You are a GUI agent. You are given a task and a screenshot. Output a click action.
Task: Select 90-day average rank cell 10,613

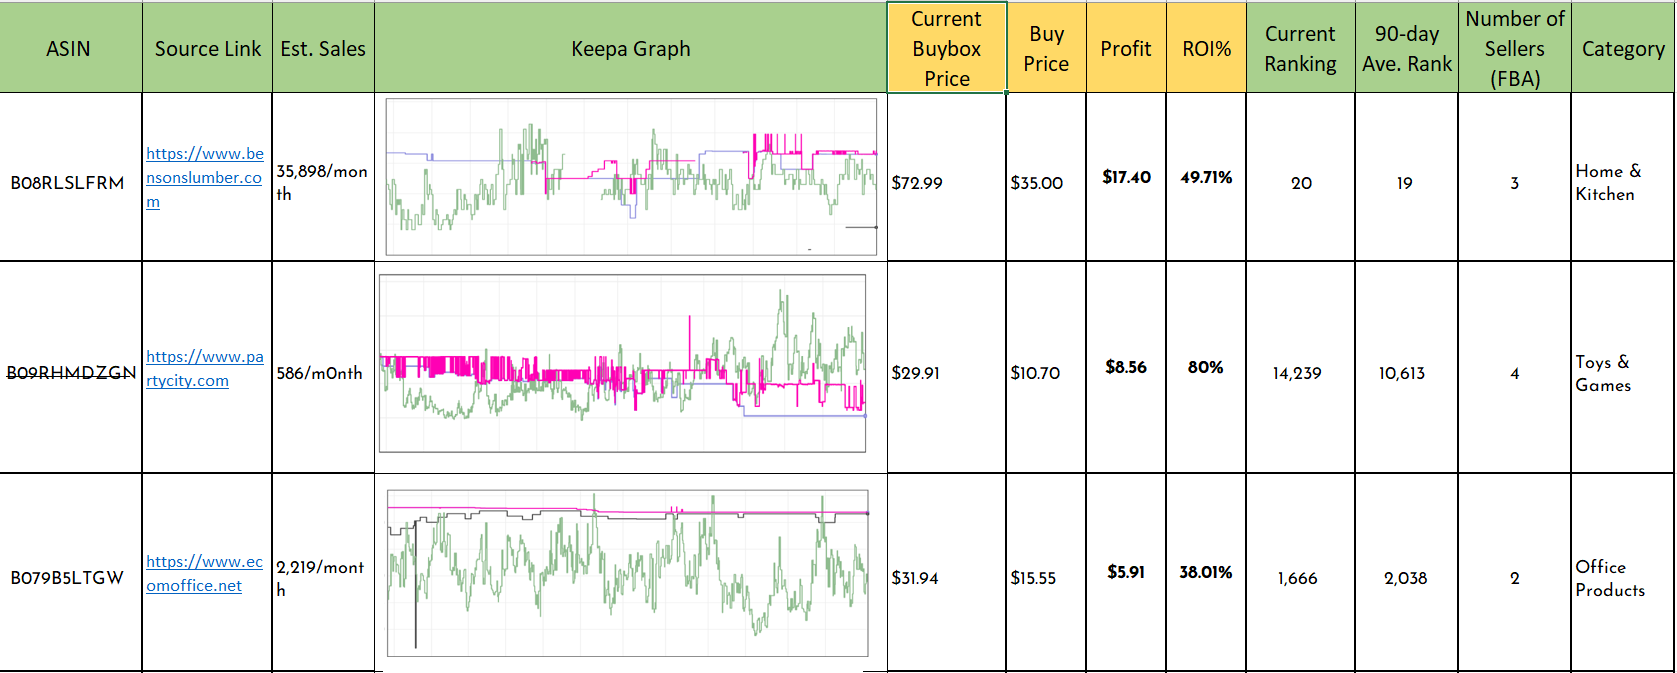pyautogui.click(x=1406, y=367)
